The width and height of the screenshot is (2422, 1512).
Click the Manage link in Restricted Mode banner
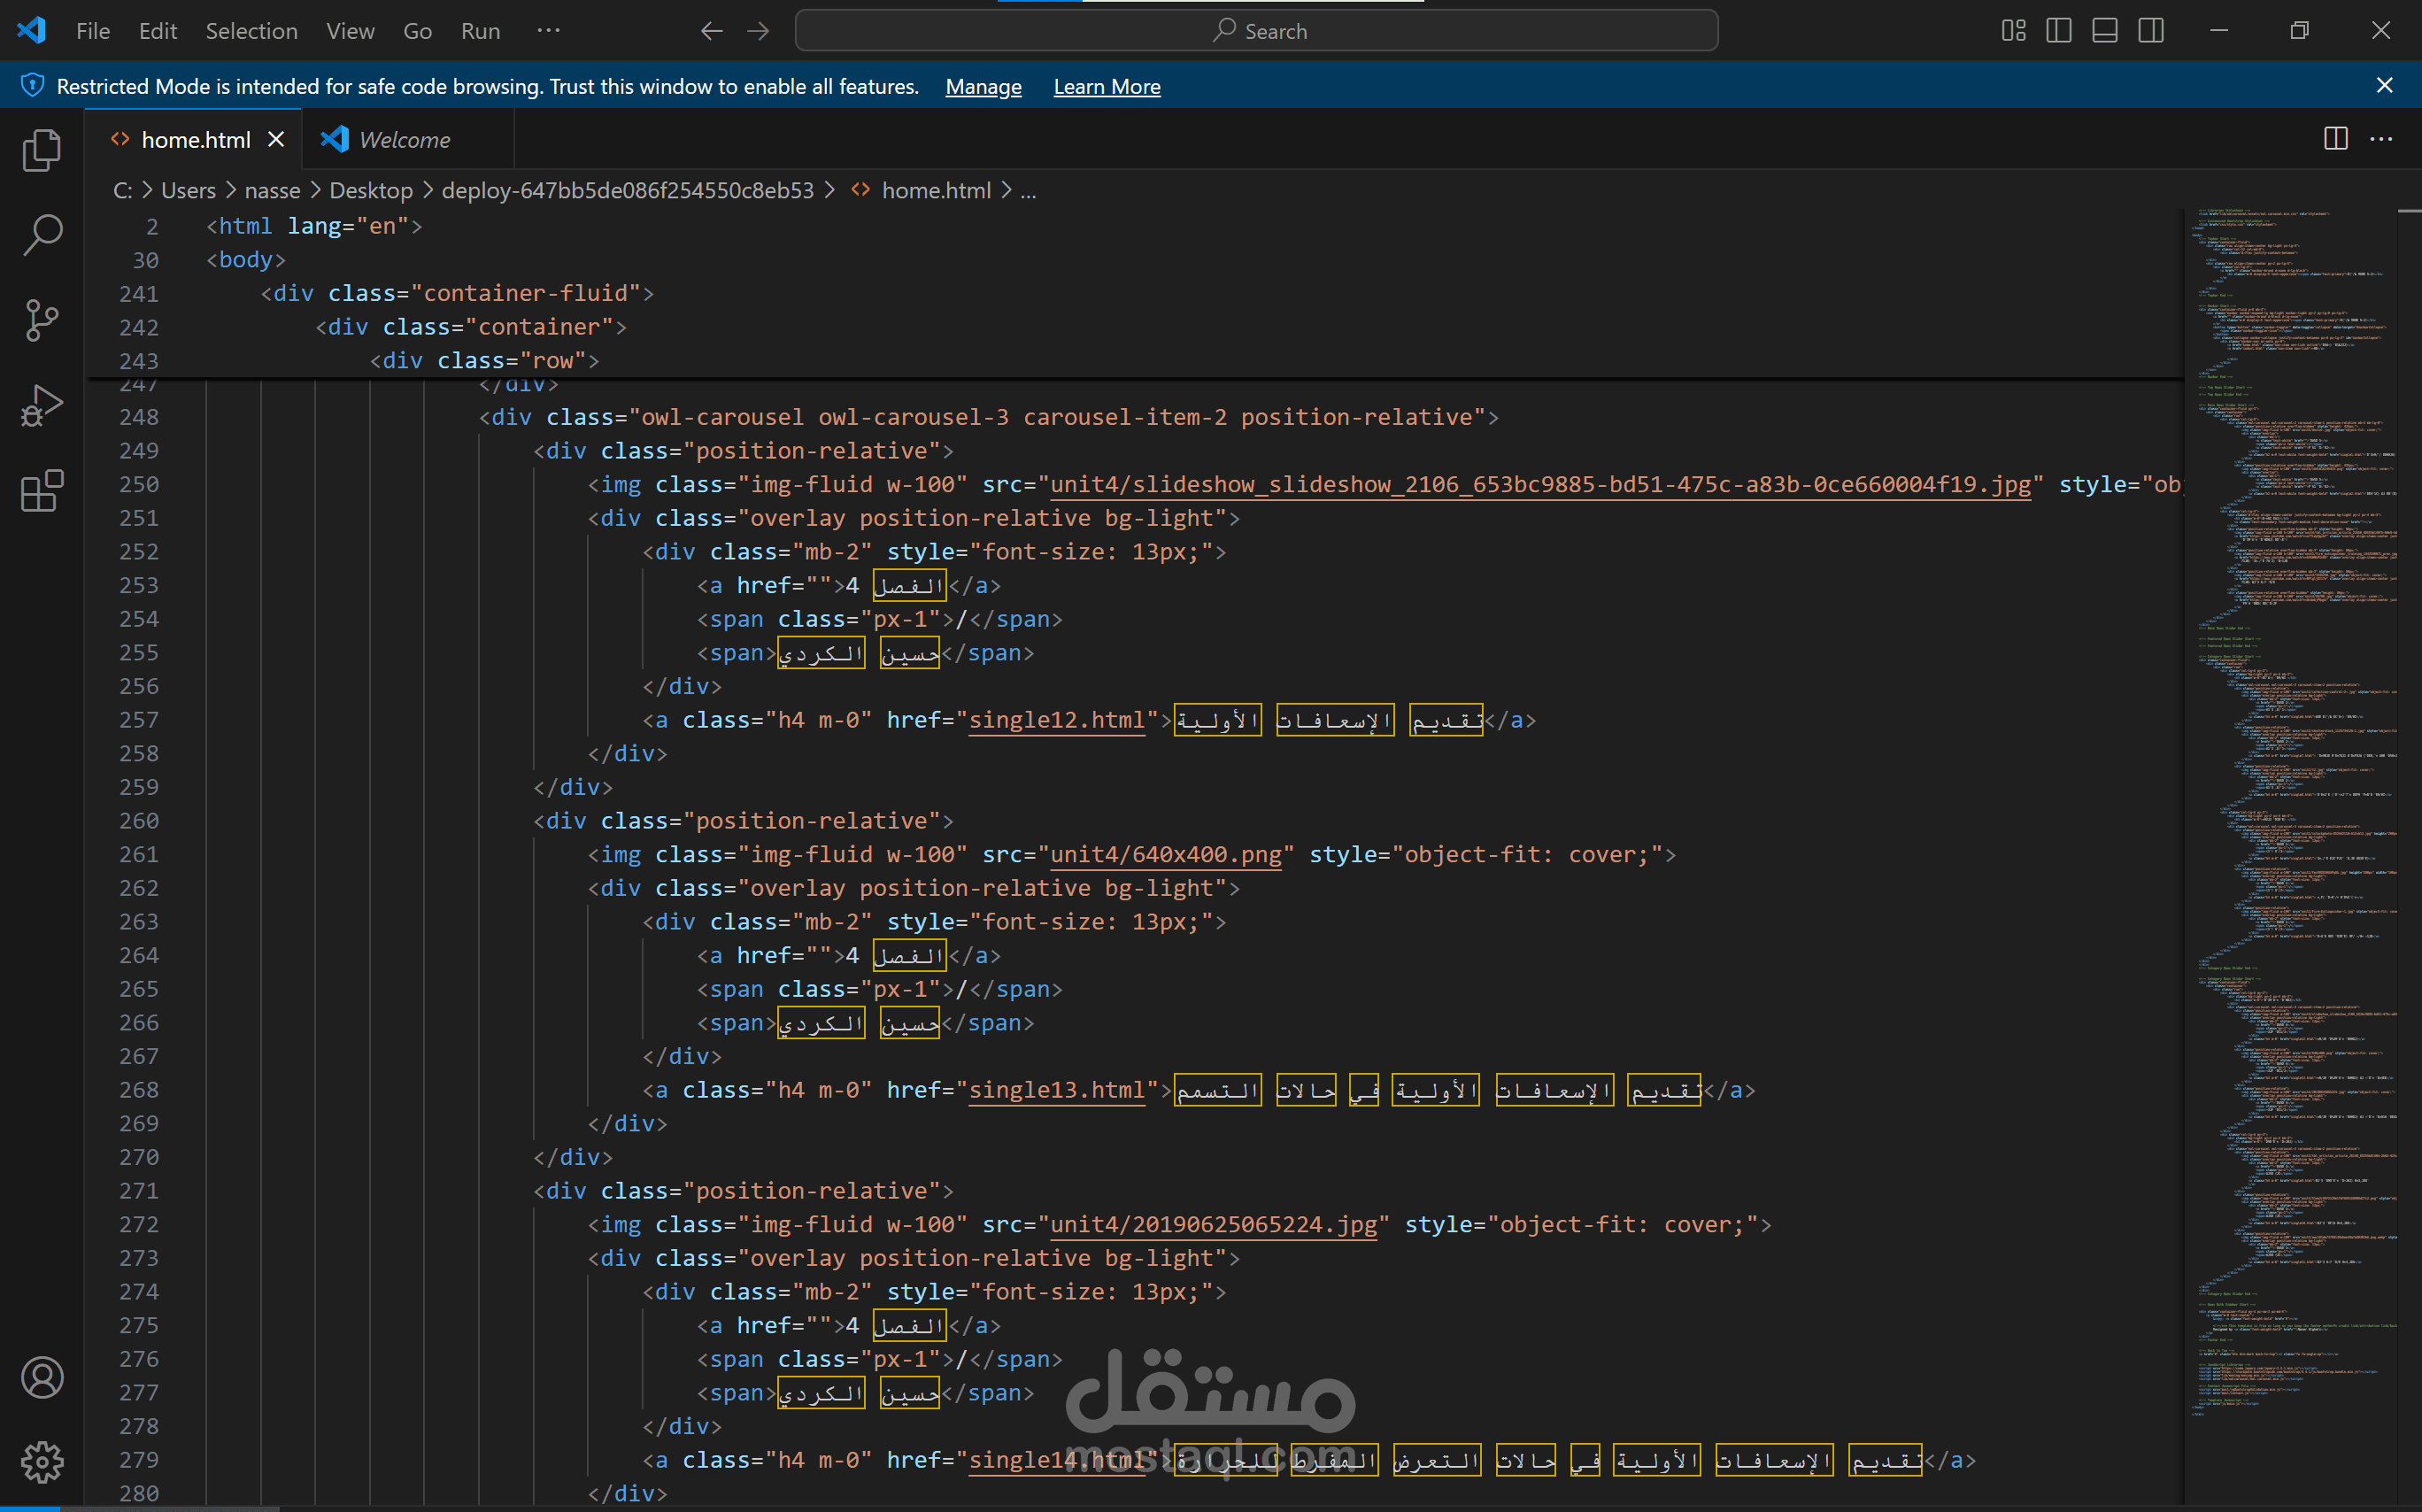pyautogui.click(x=983, y=87)
